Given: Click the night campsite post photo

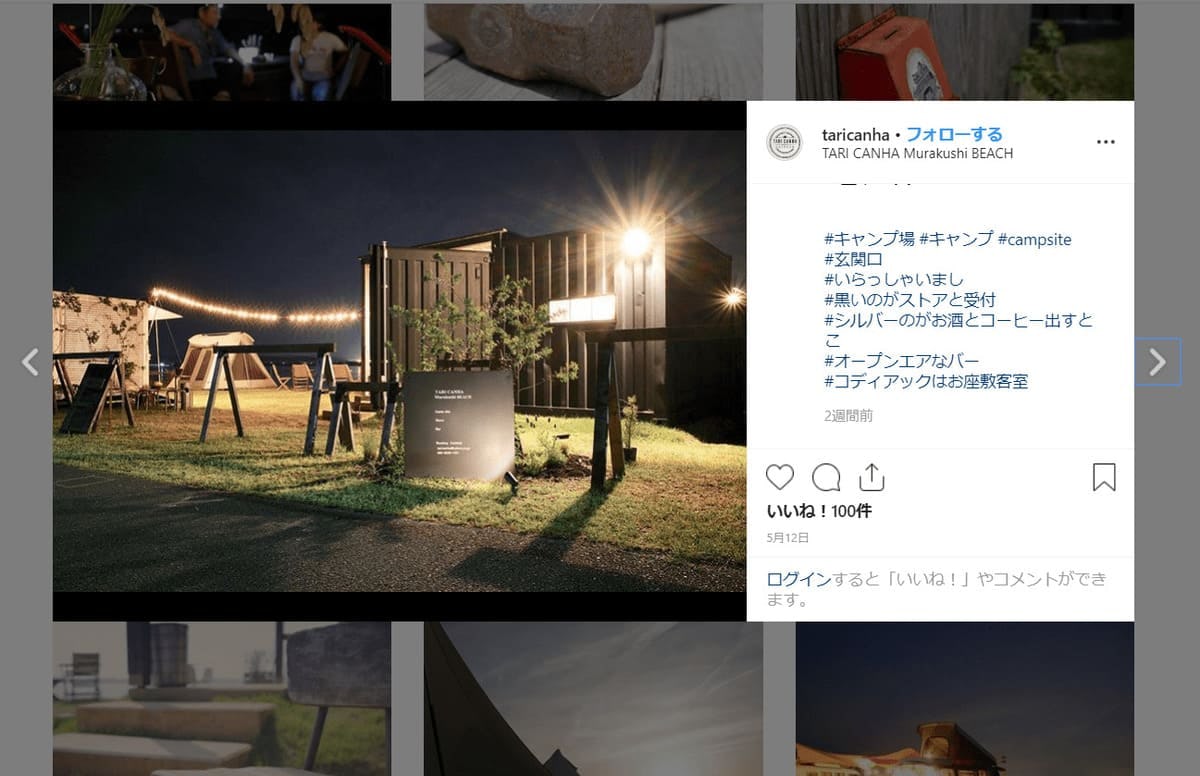Looking at the screenshot, I should click(x=399, y=361).
